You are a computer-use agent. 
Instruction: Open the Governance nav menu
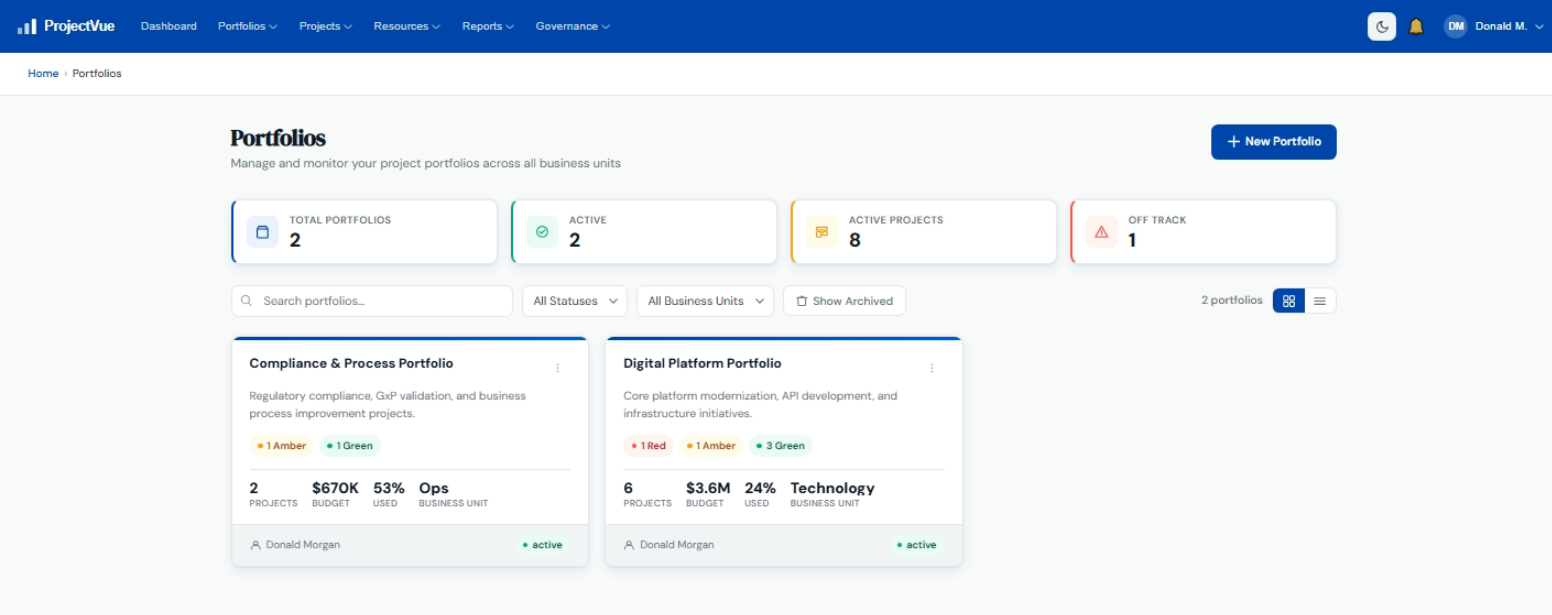point(573,26)
